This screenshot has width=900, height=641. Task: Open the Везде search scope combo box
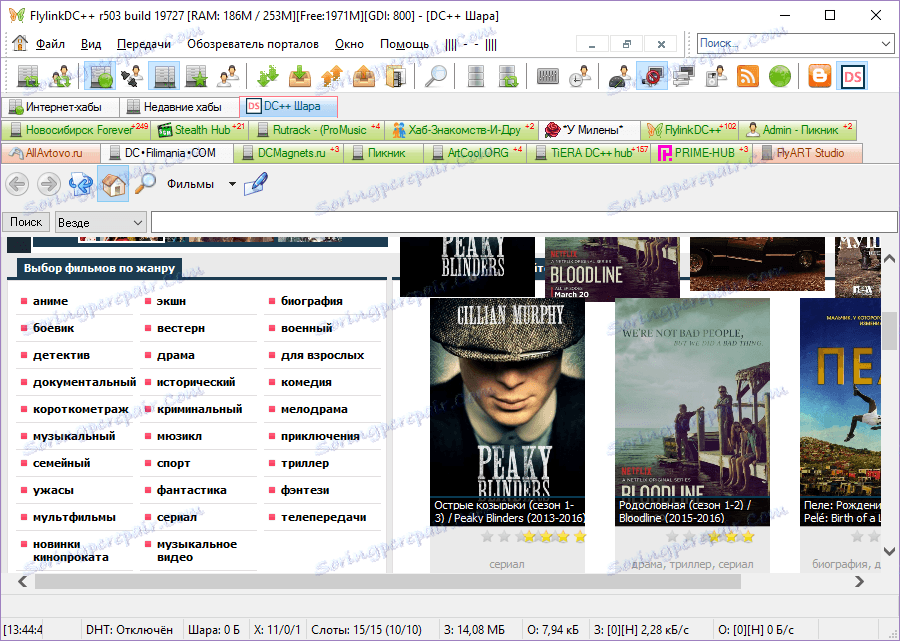click(x=100, y=222)
